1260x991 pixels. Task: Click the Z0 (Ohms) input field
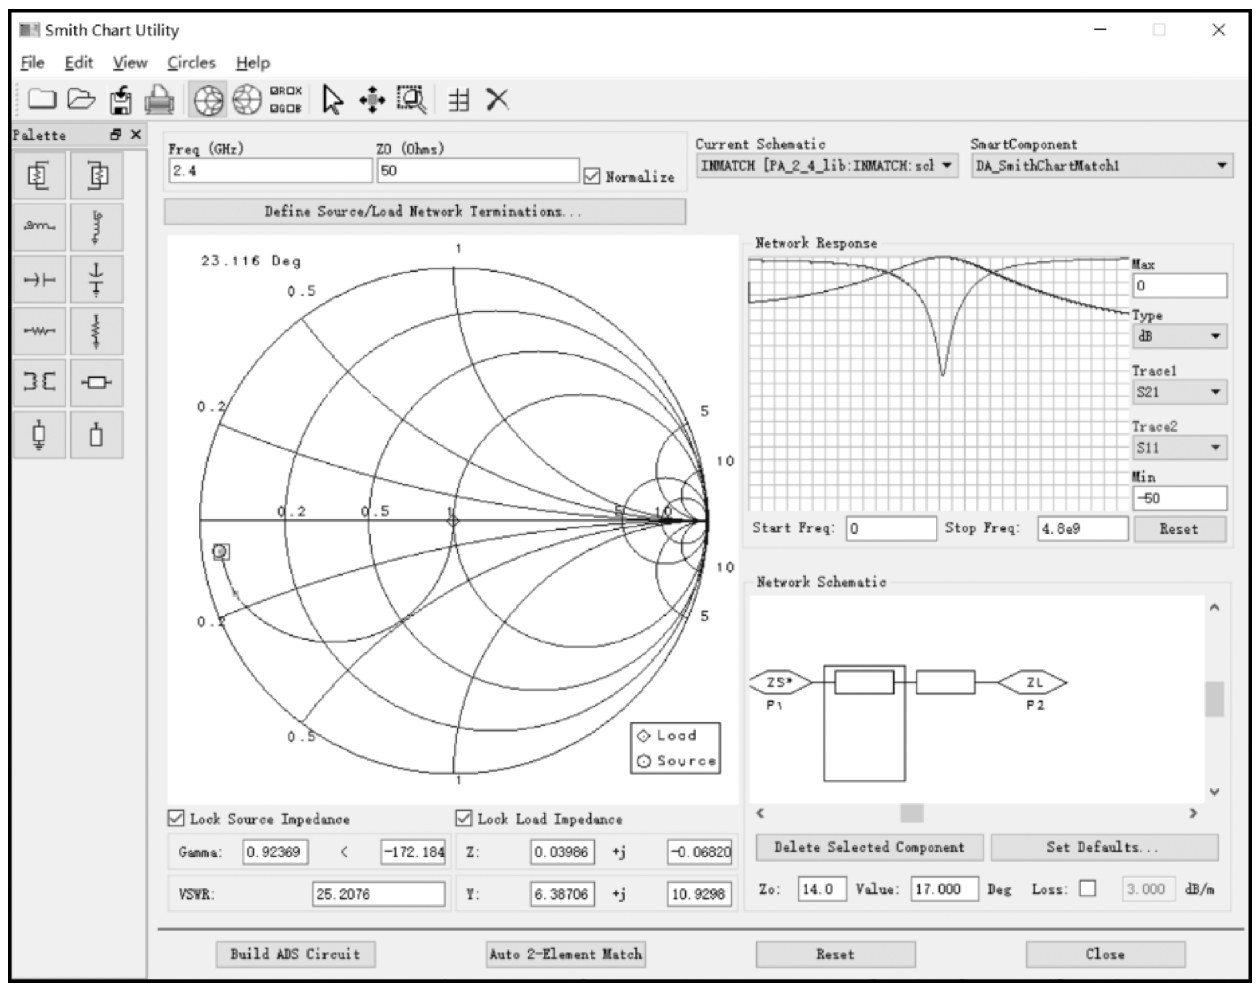(x=477, y=171)
